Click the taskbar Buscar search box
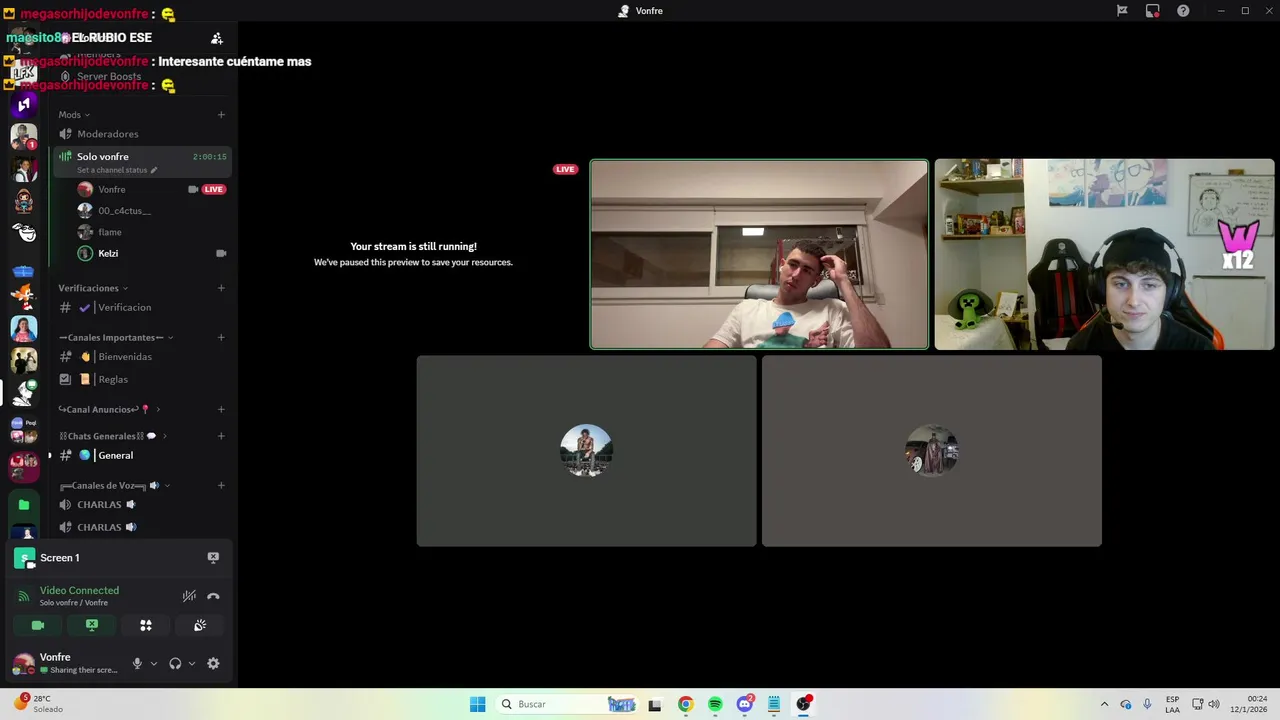Viewport: 1280px width, 720px height. point(567,704)
